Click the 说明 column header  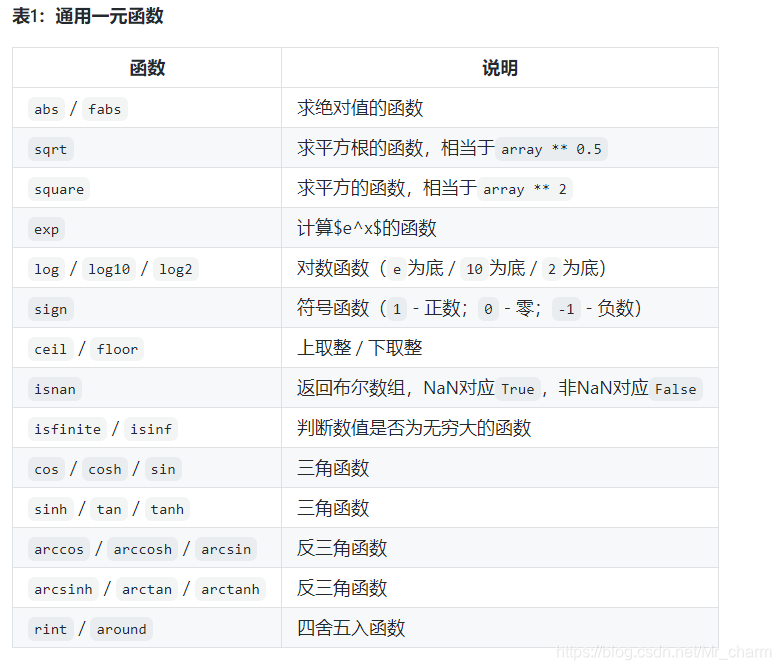pyautogui.click(x=500, y=68)
